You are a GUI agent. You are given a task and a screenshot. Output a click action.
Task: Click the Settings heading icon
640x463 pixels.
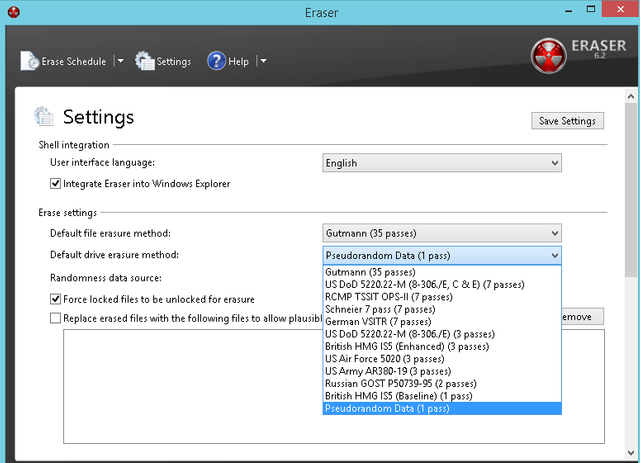tap(43, 116)
